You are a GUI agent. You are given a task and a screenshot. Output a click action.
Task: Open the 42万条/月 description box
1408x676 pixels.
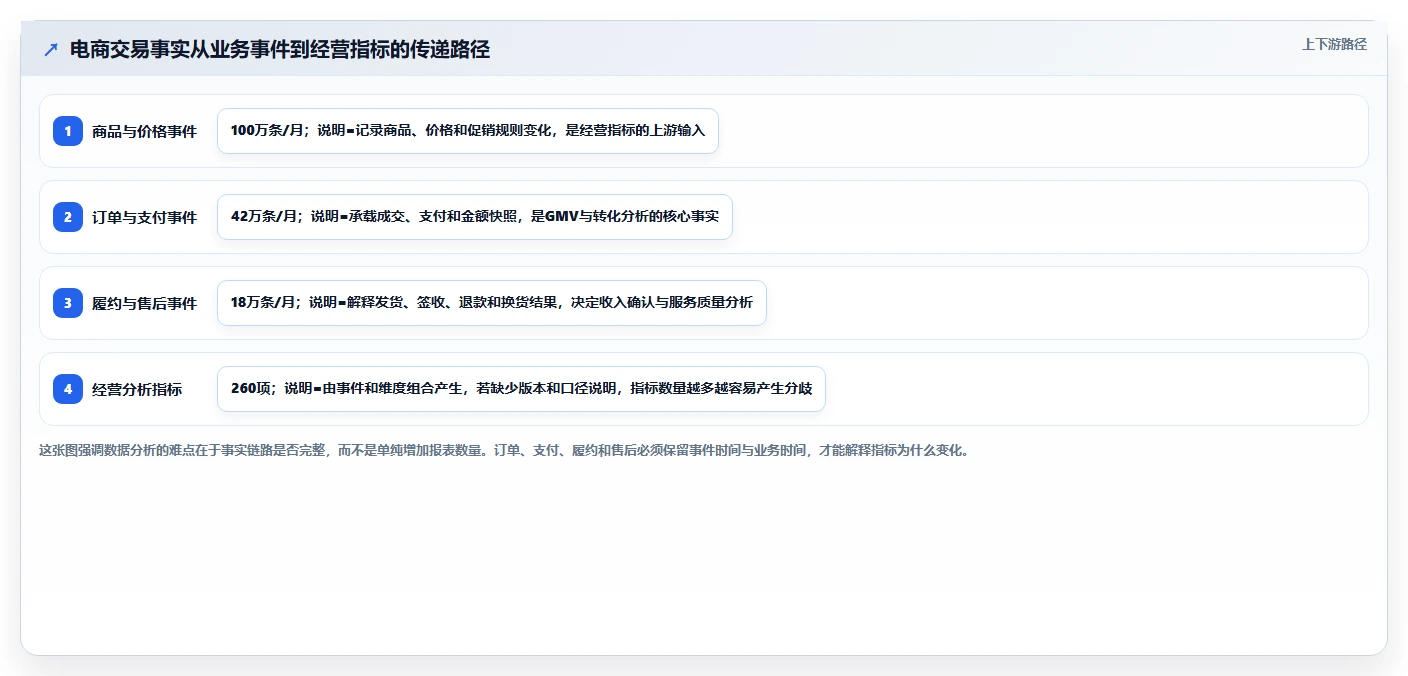475,217
